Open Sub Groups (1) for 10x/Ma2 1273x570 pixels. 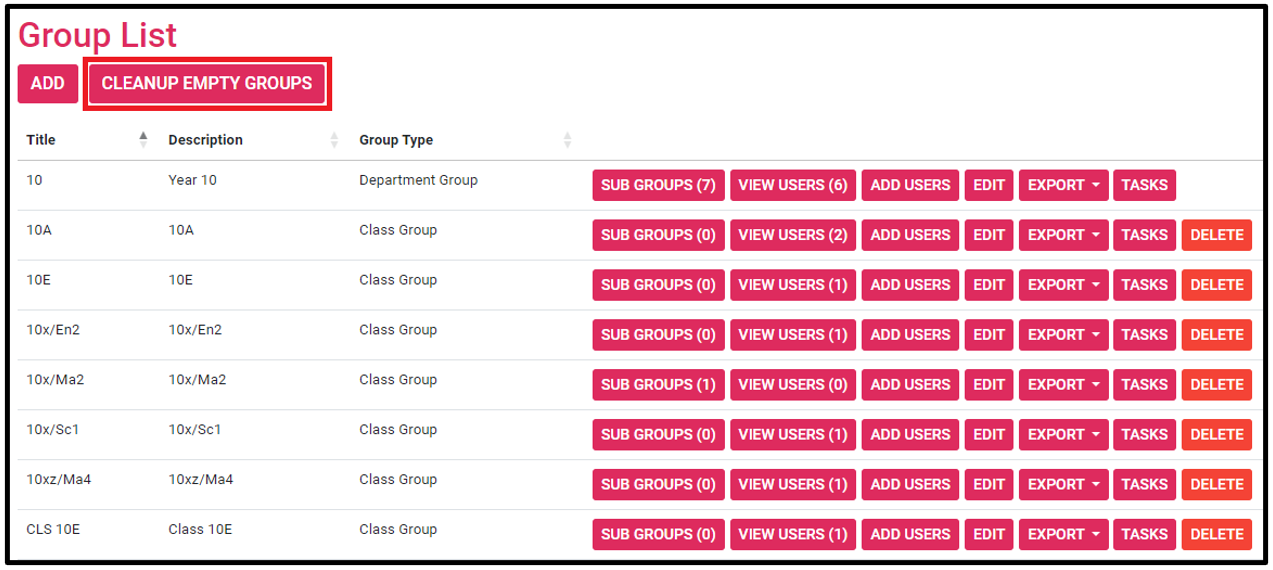click(x=658, y=384)
